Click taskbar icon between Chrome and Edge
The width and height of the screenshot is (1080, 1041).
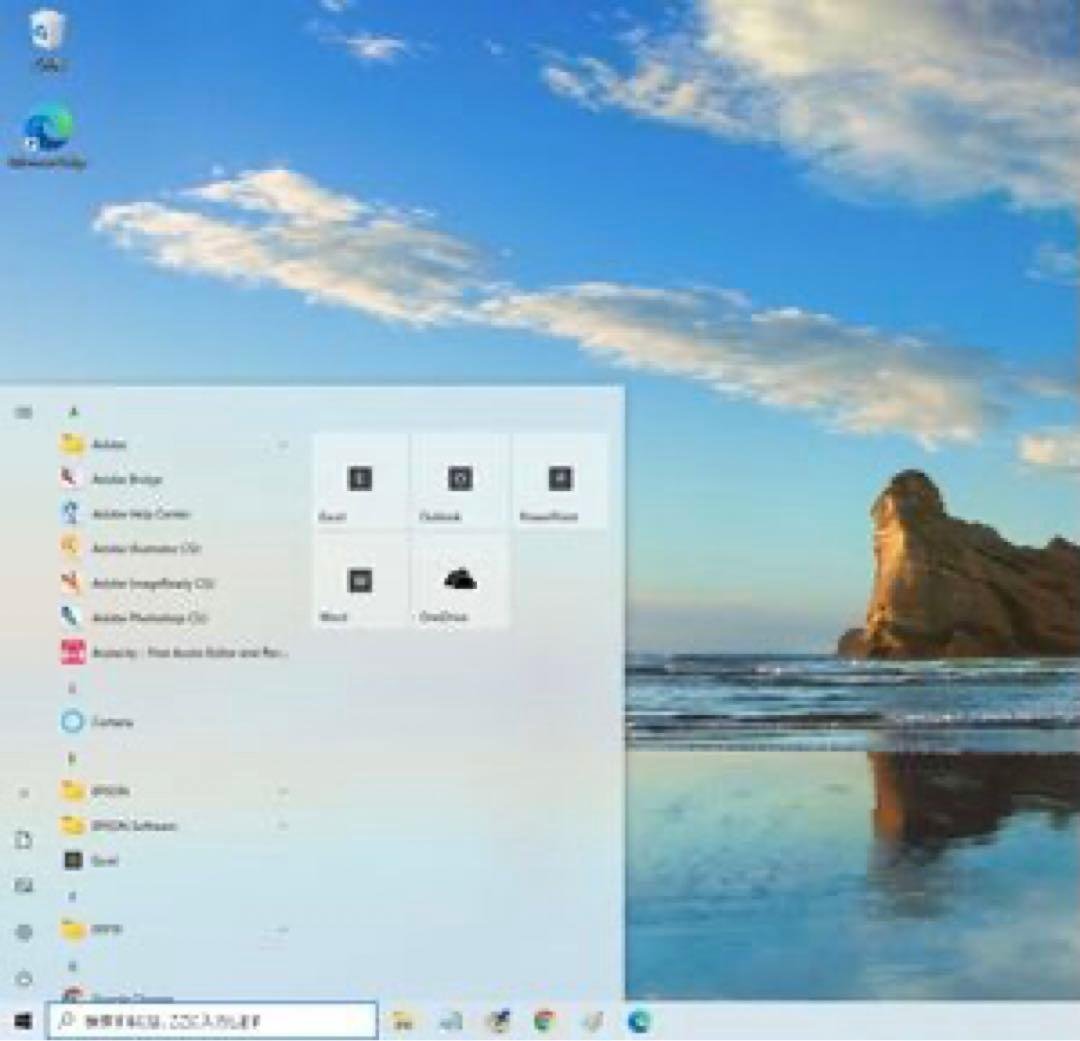pyautogui.click(x=592, y=1021)
